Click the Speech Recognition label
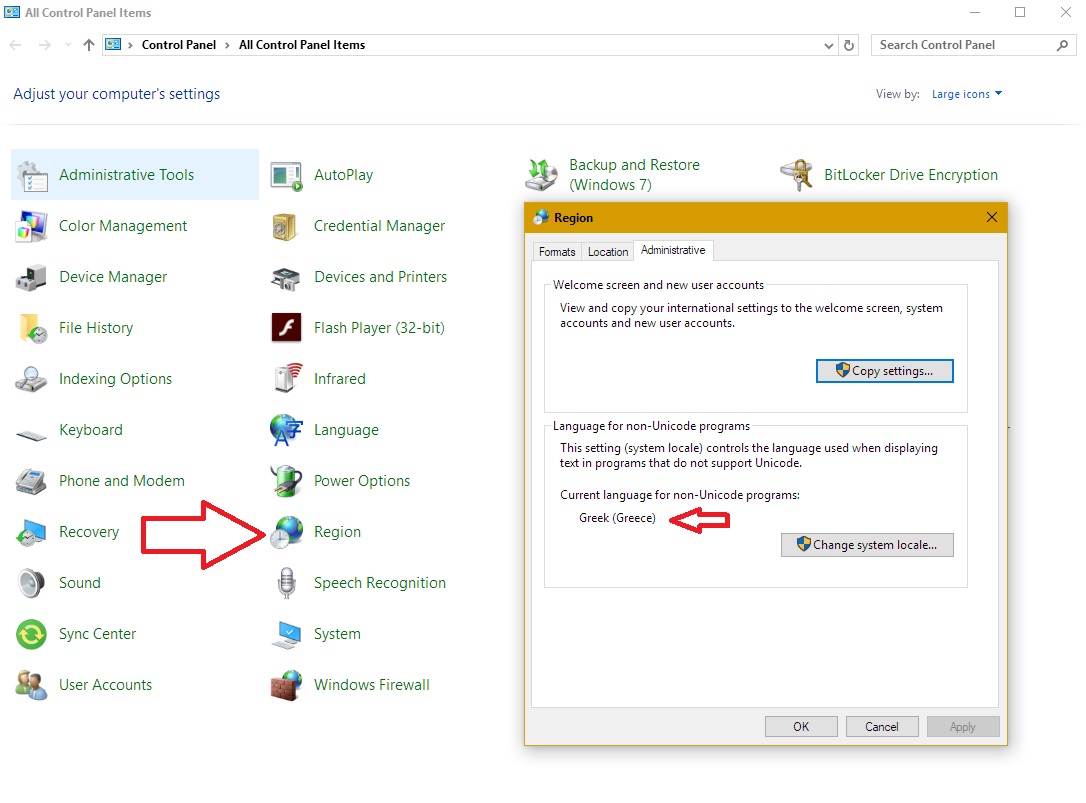The height and width of the screenshot is (803, 1086). [380, 583]
